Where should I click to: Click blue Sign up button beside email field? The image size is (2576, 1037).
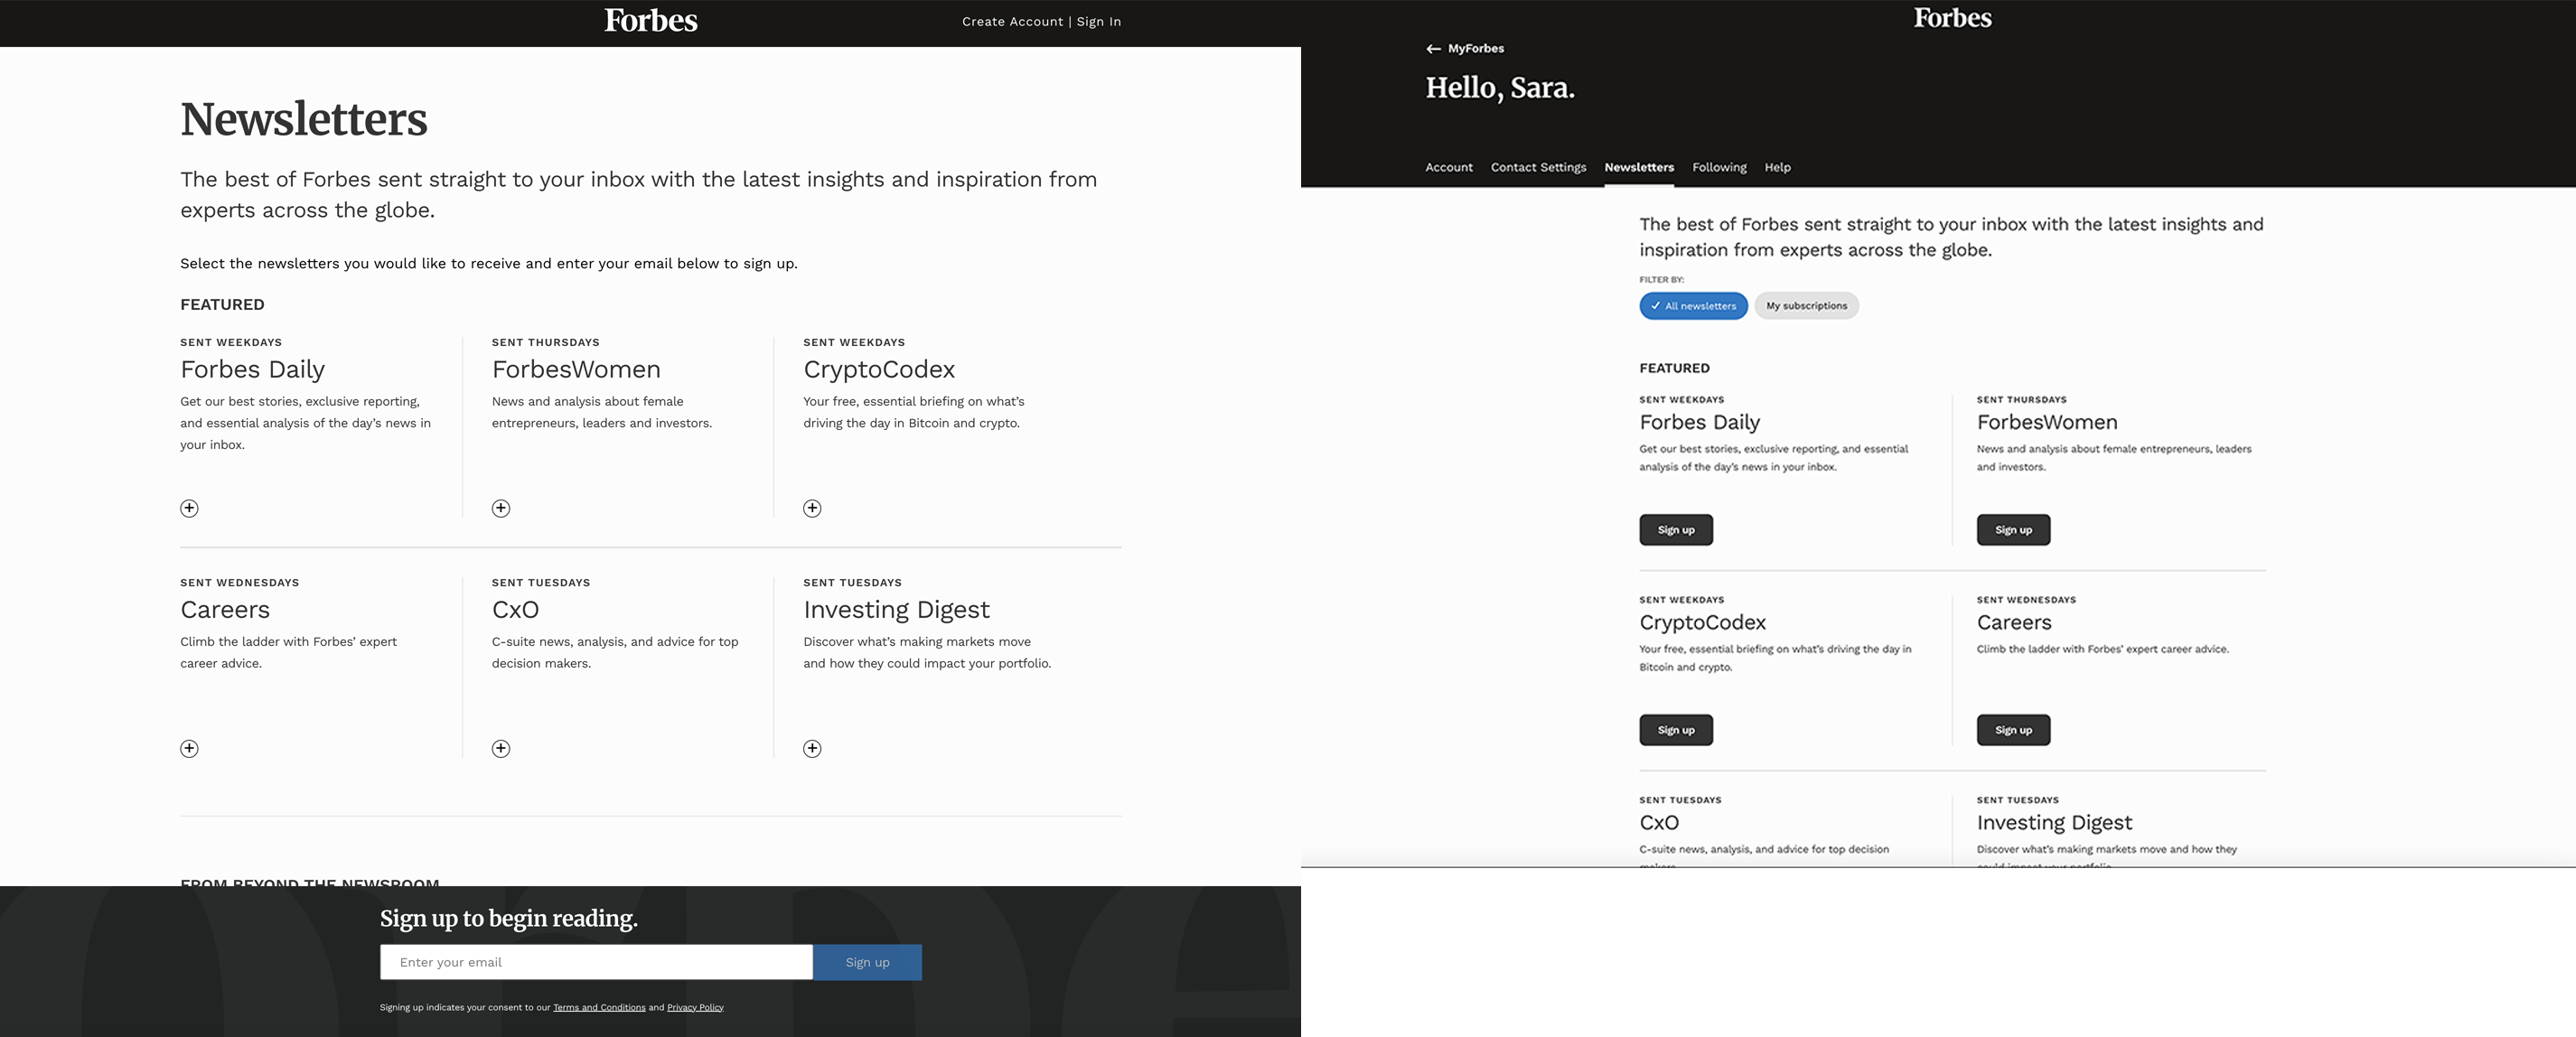tap(867, 962)
